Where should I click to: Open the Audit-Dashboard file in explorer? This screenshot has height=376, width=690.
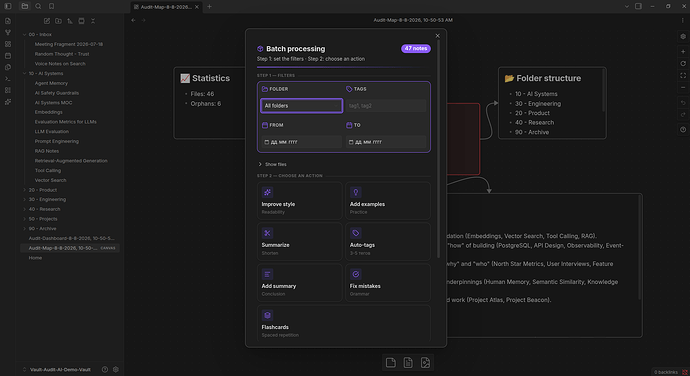71,238
